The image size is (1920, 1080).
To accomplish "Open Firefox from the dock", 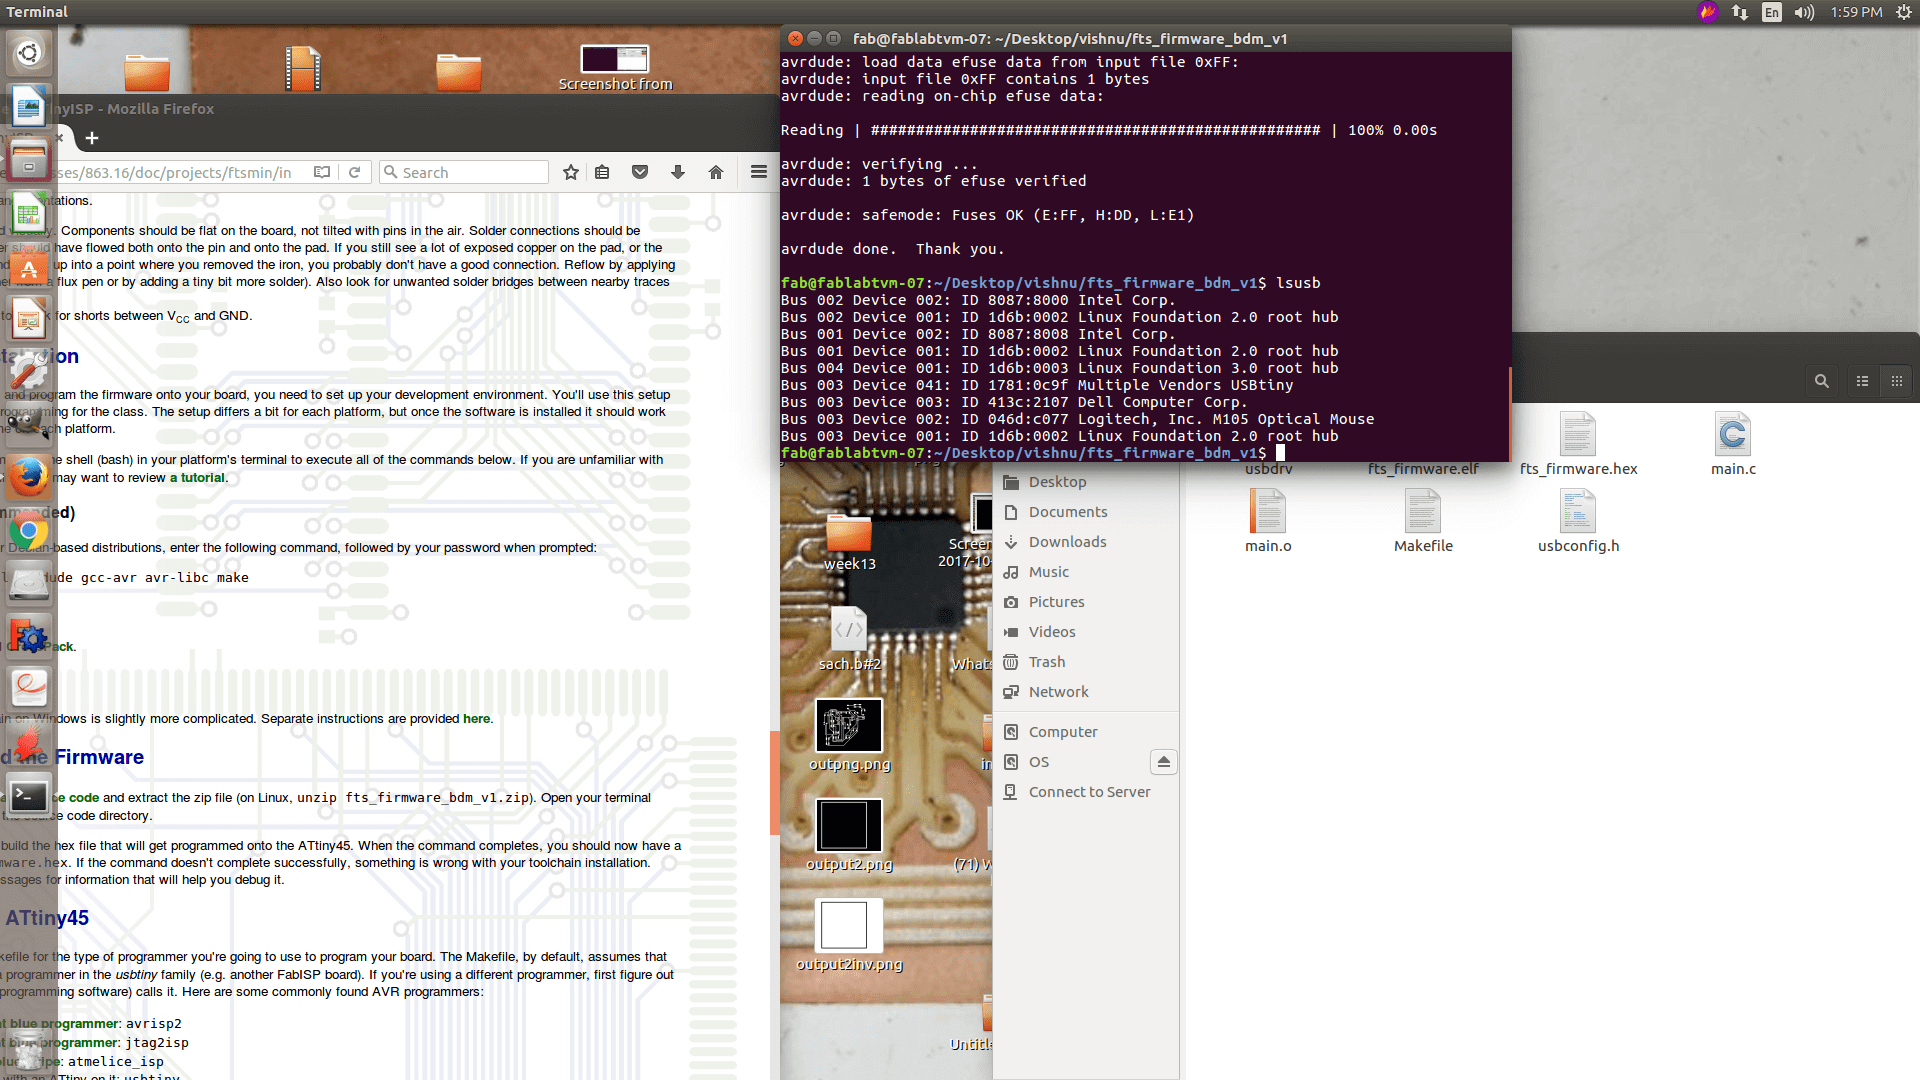I will coord(29,477).
